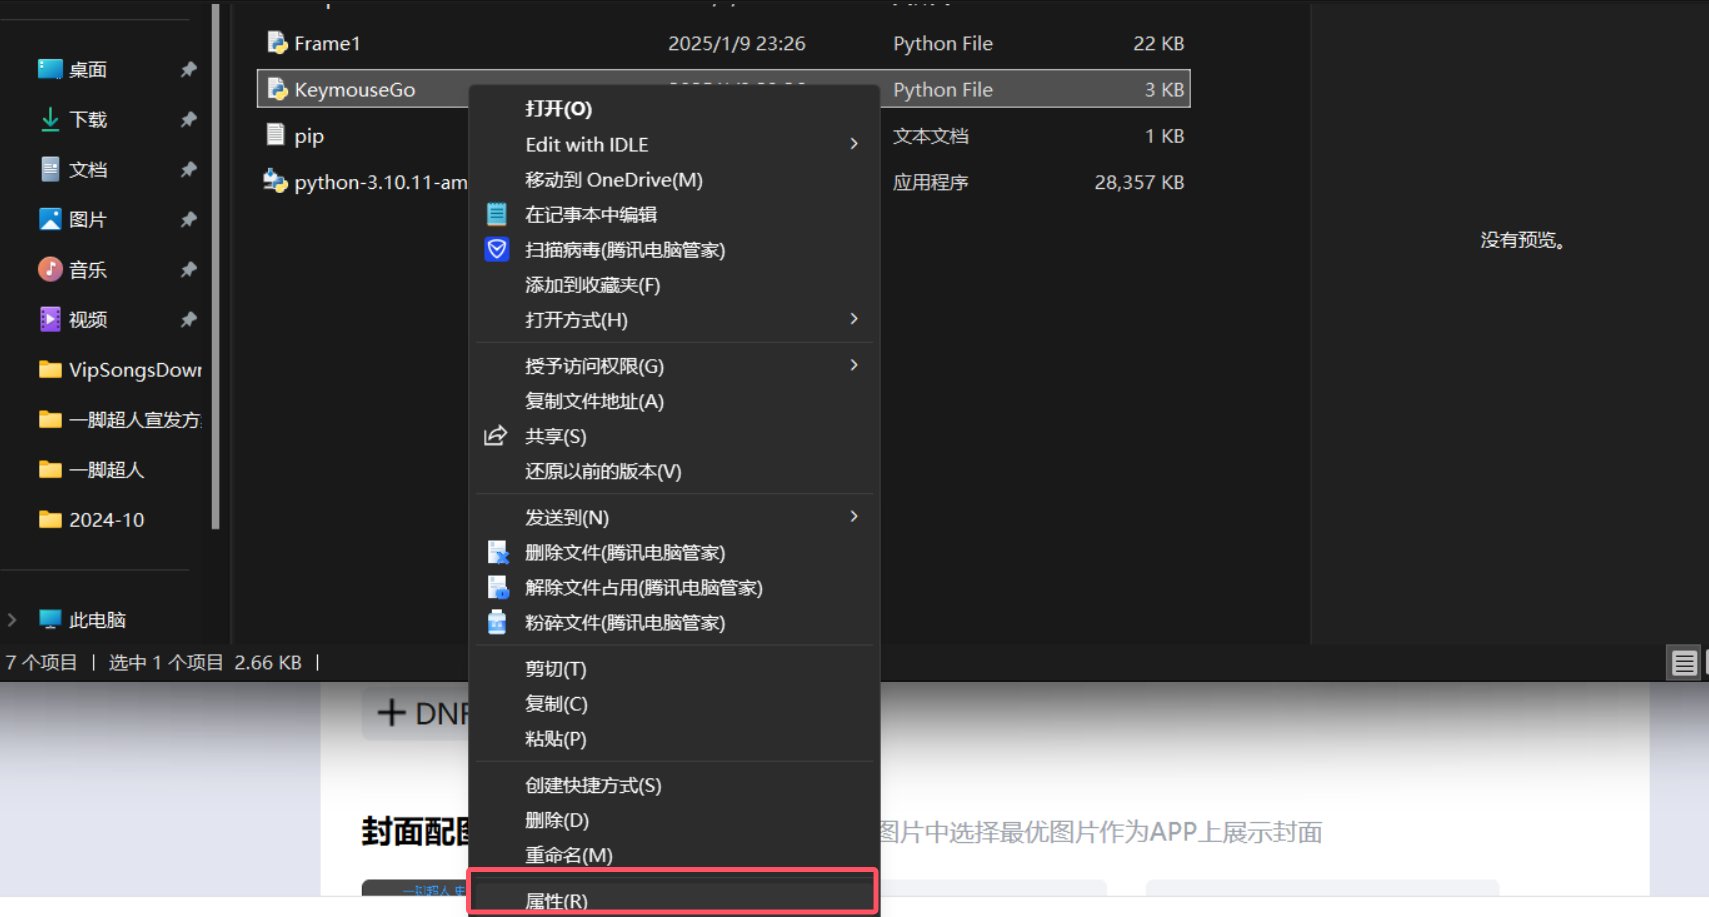Screen dimensions: 1709x917
Task: Click the icon beside 解除文件占用
Action: click(x=497, y=587)
